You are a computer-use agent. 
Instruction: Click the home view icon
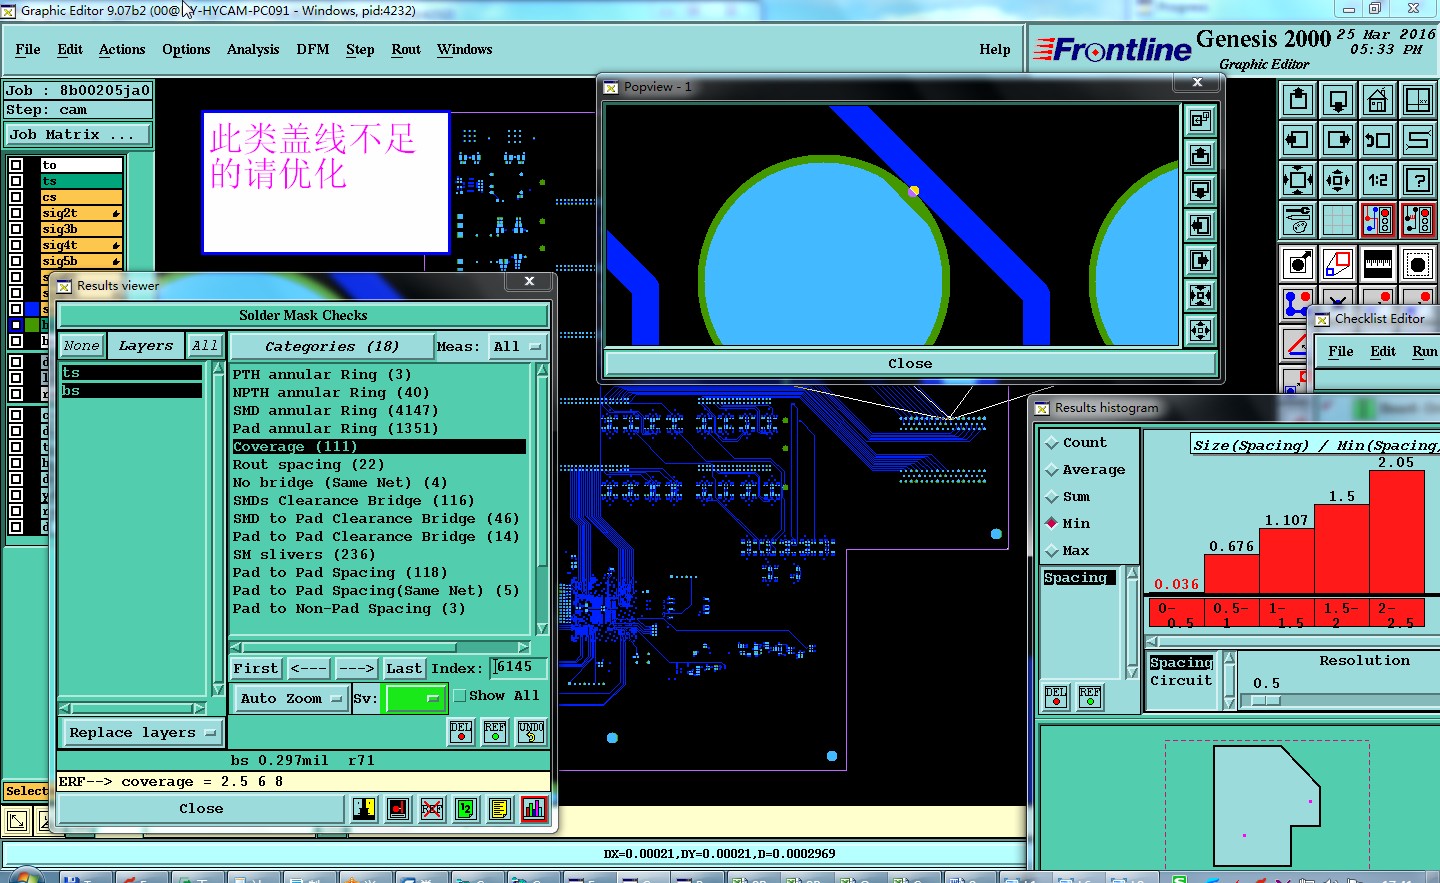coord(1378,100)
